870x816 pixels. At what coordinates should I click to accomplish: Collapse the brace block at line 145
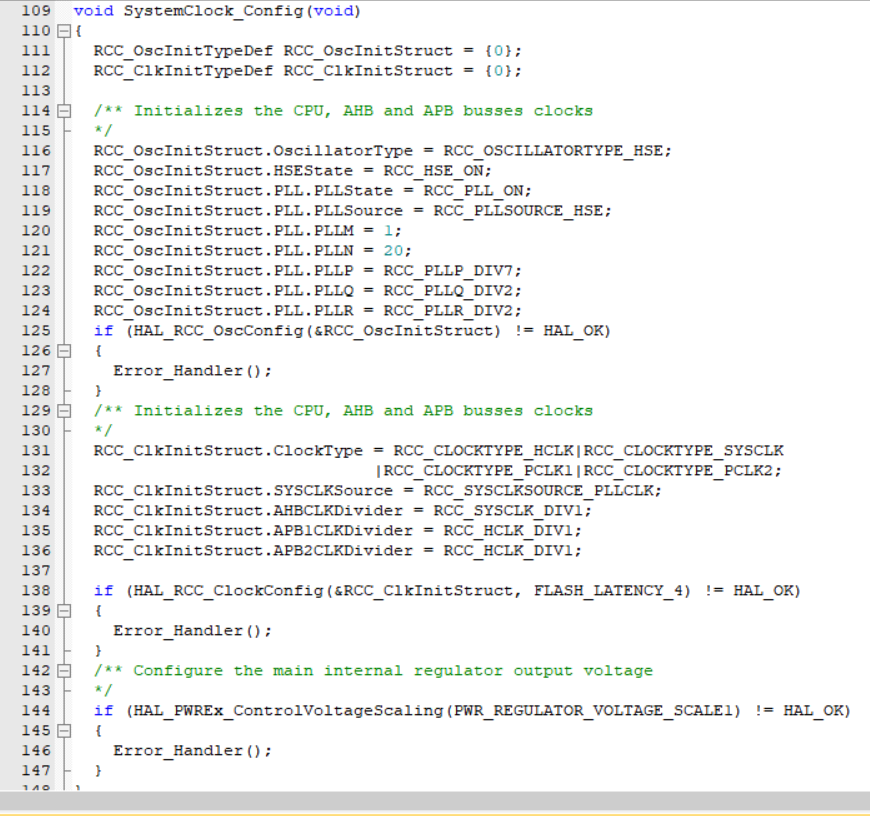64,731
